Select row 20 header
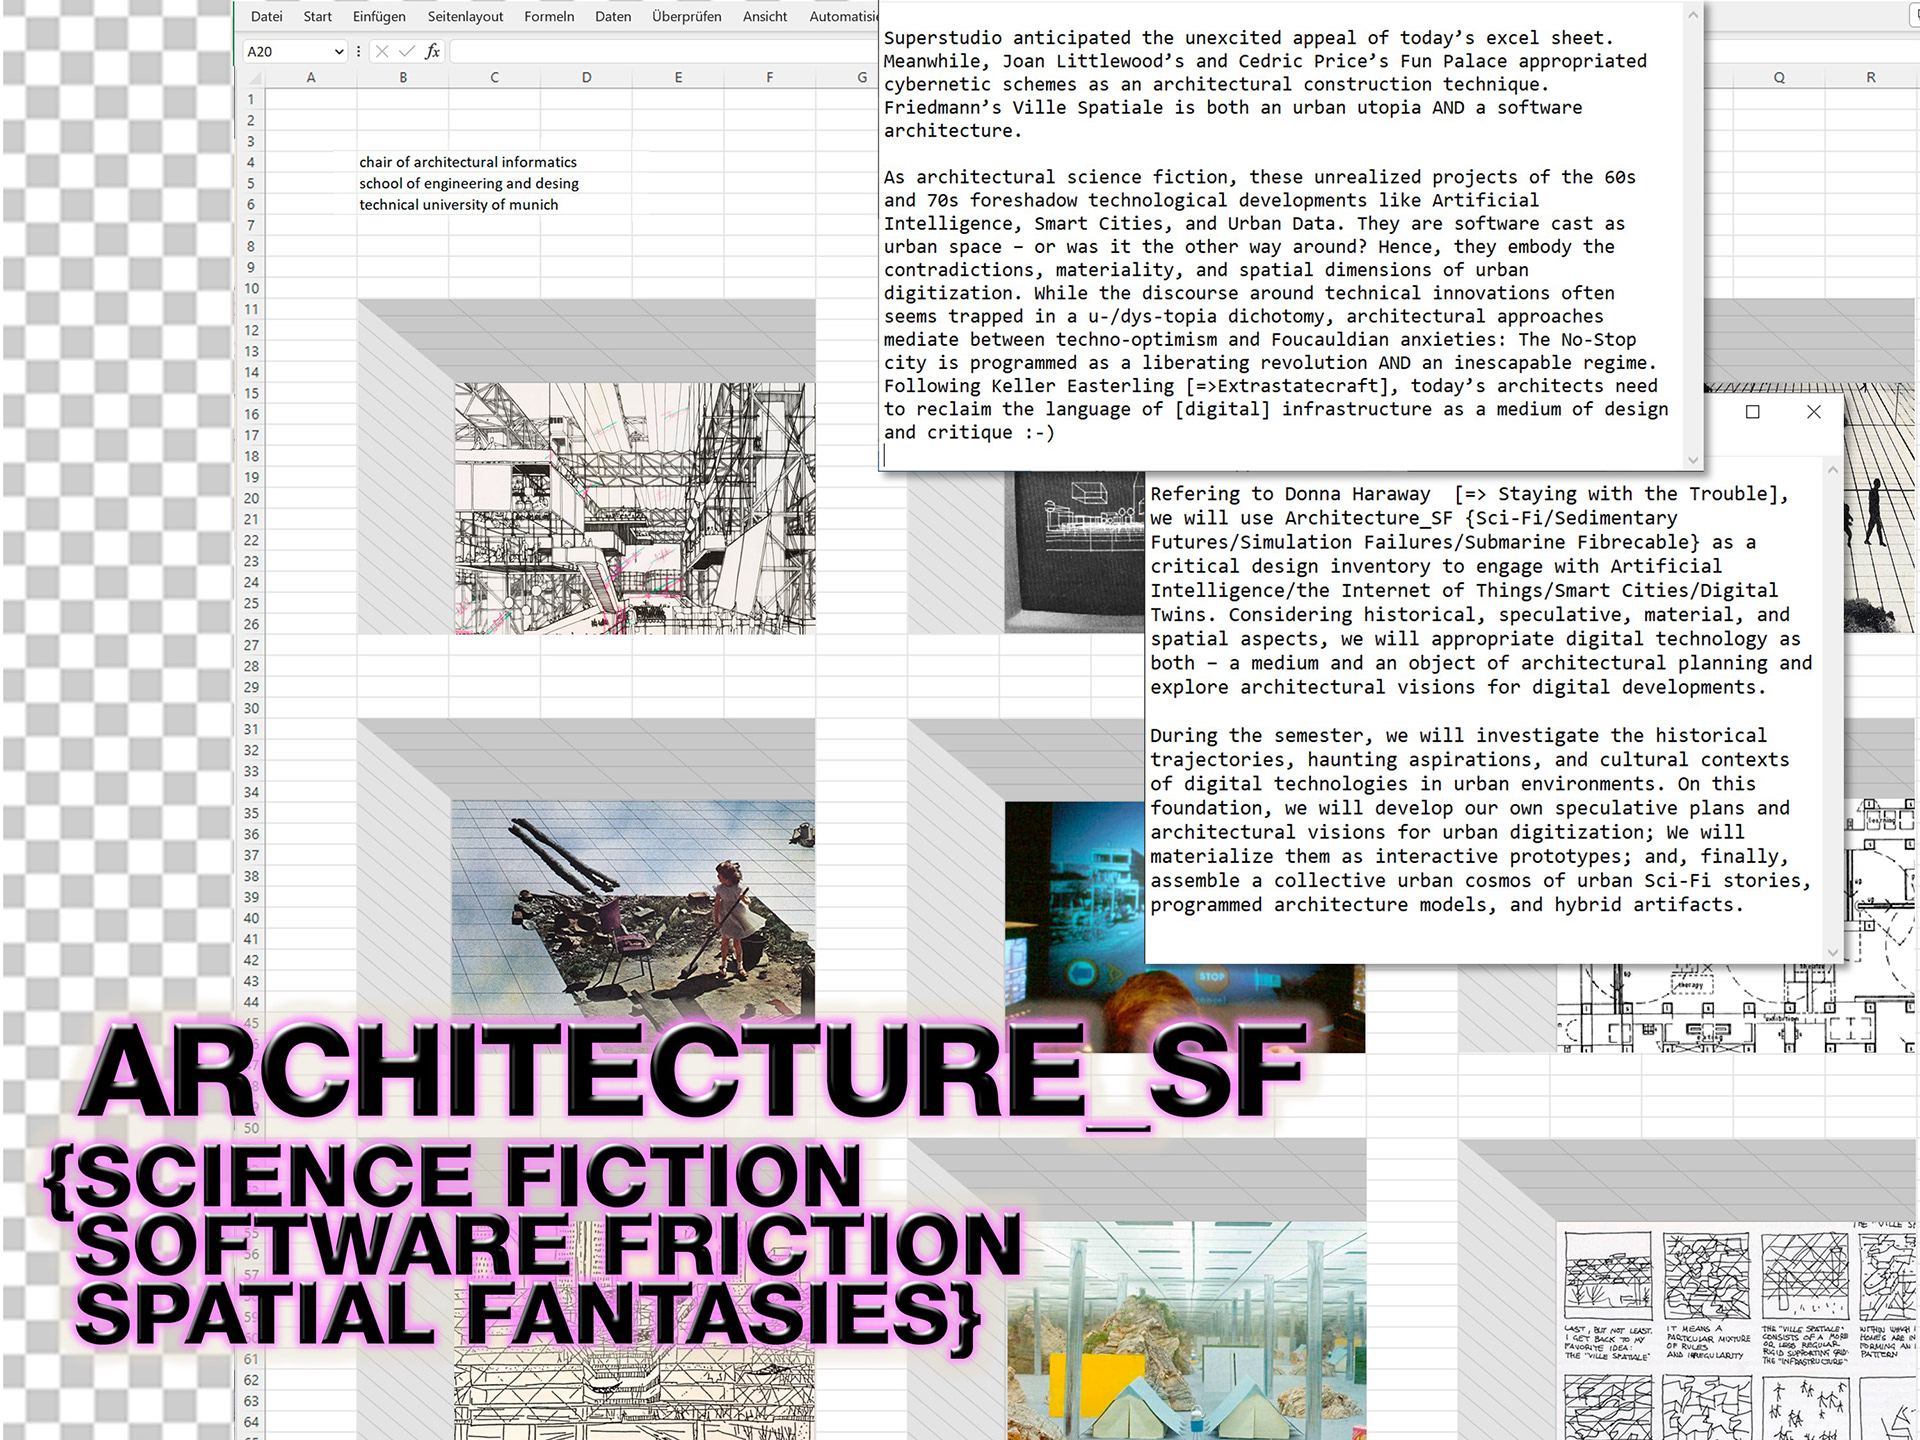Image resolution: width=1920 pixels, height=1440 pixels. (251, 498)
